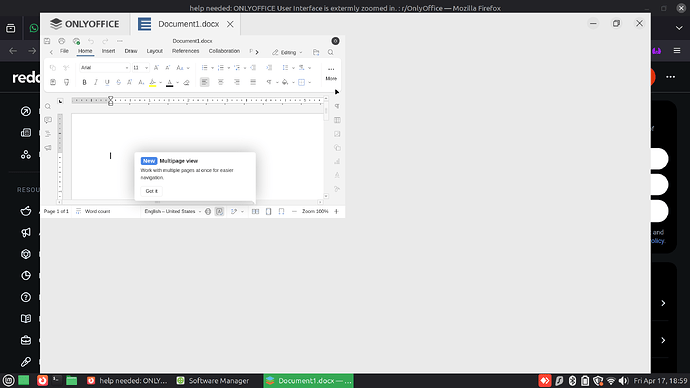
Task: Switch to the References tab
Action: tap(185, 51)
